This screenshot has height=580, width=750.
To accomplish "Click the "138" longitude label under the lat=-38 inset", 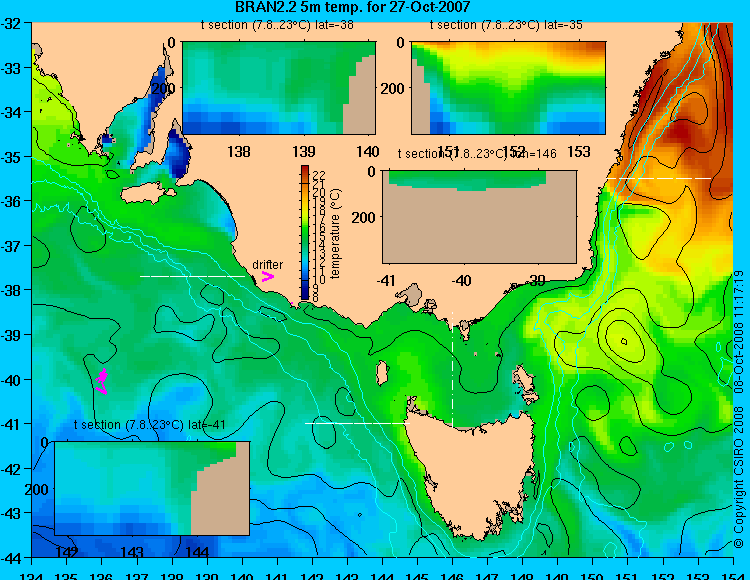I will pyautogui.click(x=239, y=152).
